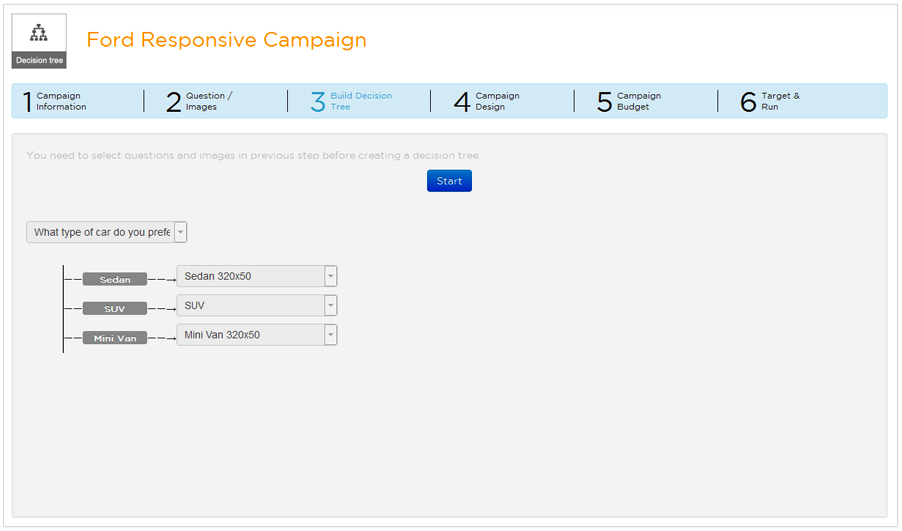Click the Sedan 320x50 selection field
Viewport: 902px width, 531px height.
click(x=250, y=276)
